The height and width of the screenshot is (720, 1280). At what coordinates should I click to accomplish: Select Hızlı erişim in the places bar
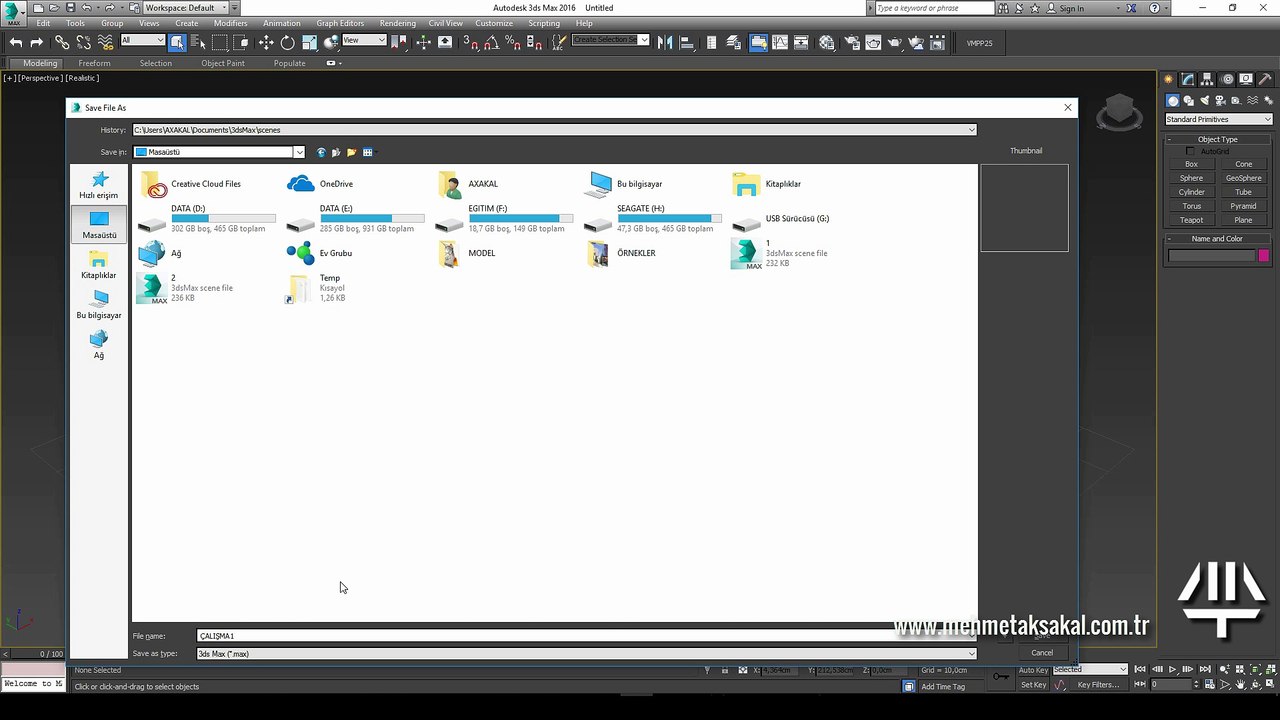[x=99, y=185]
